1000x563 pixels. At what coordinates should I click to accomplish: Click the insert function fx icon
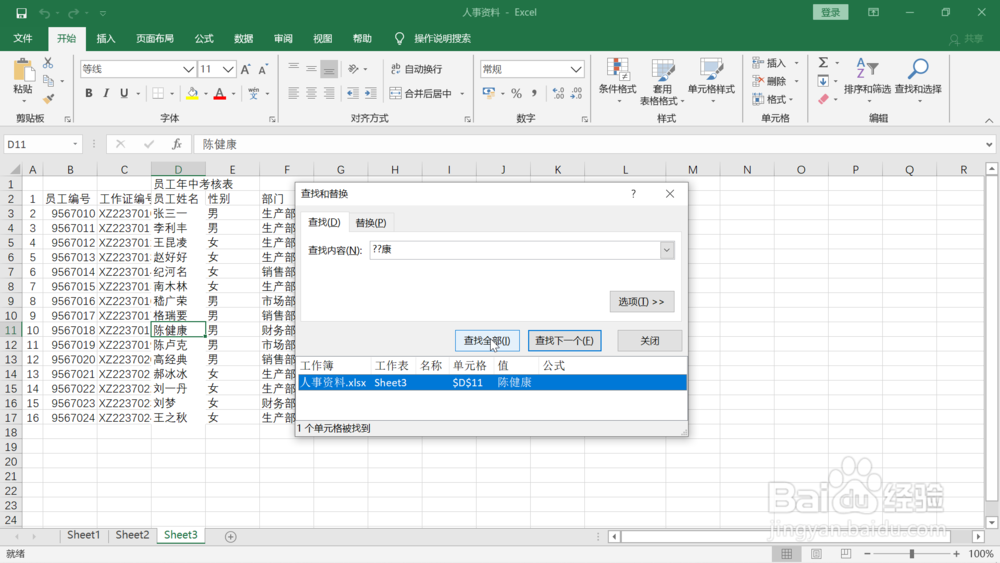177,144
